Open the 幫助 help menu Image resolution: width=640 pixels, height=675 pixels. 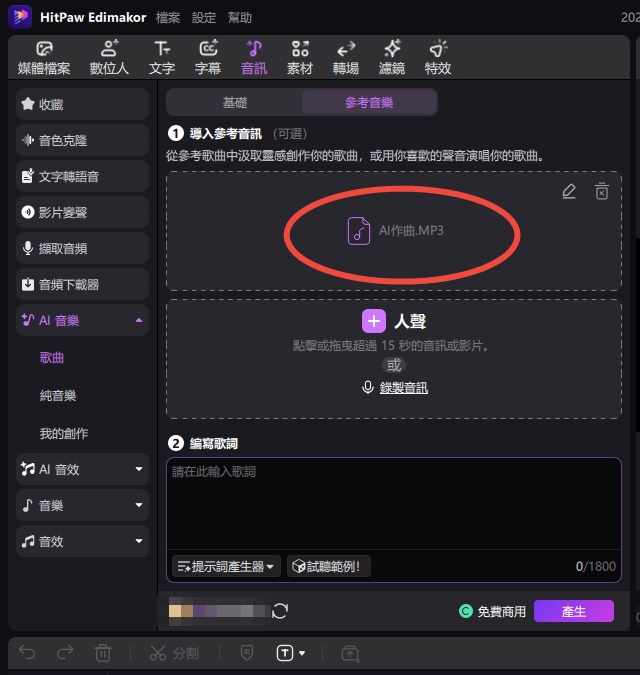pyautogui.click(x=240, y=18)
